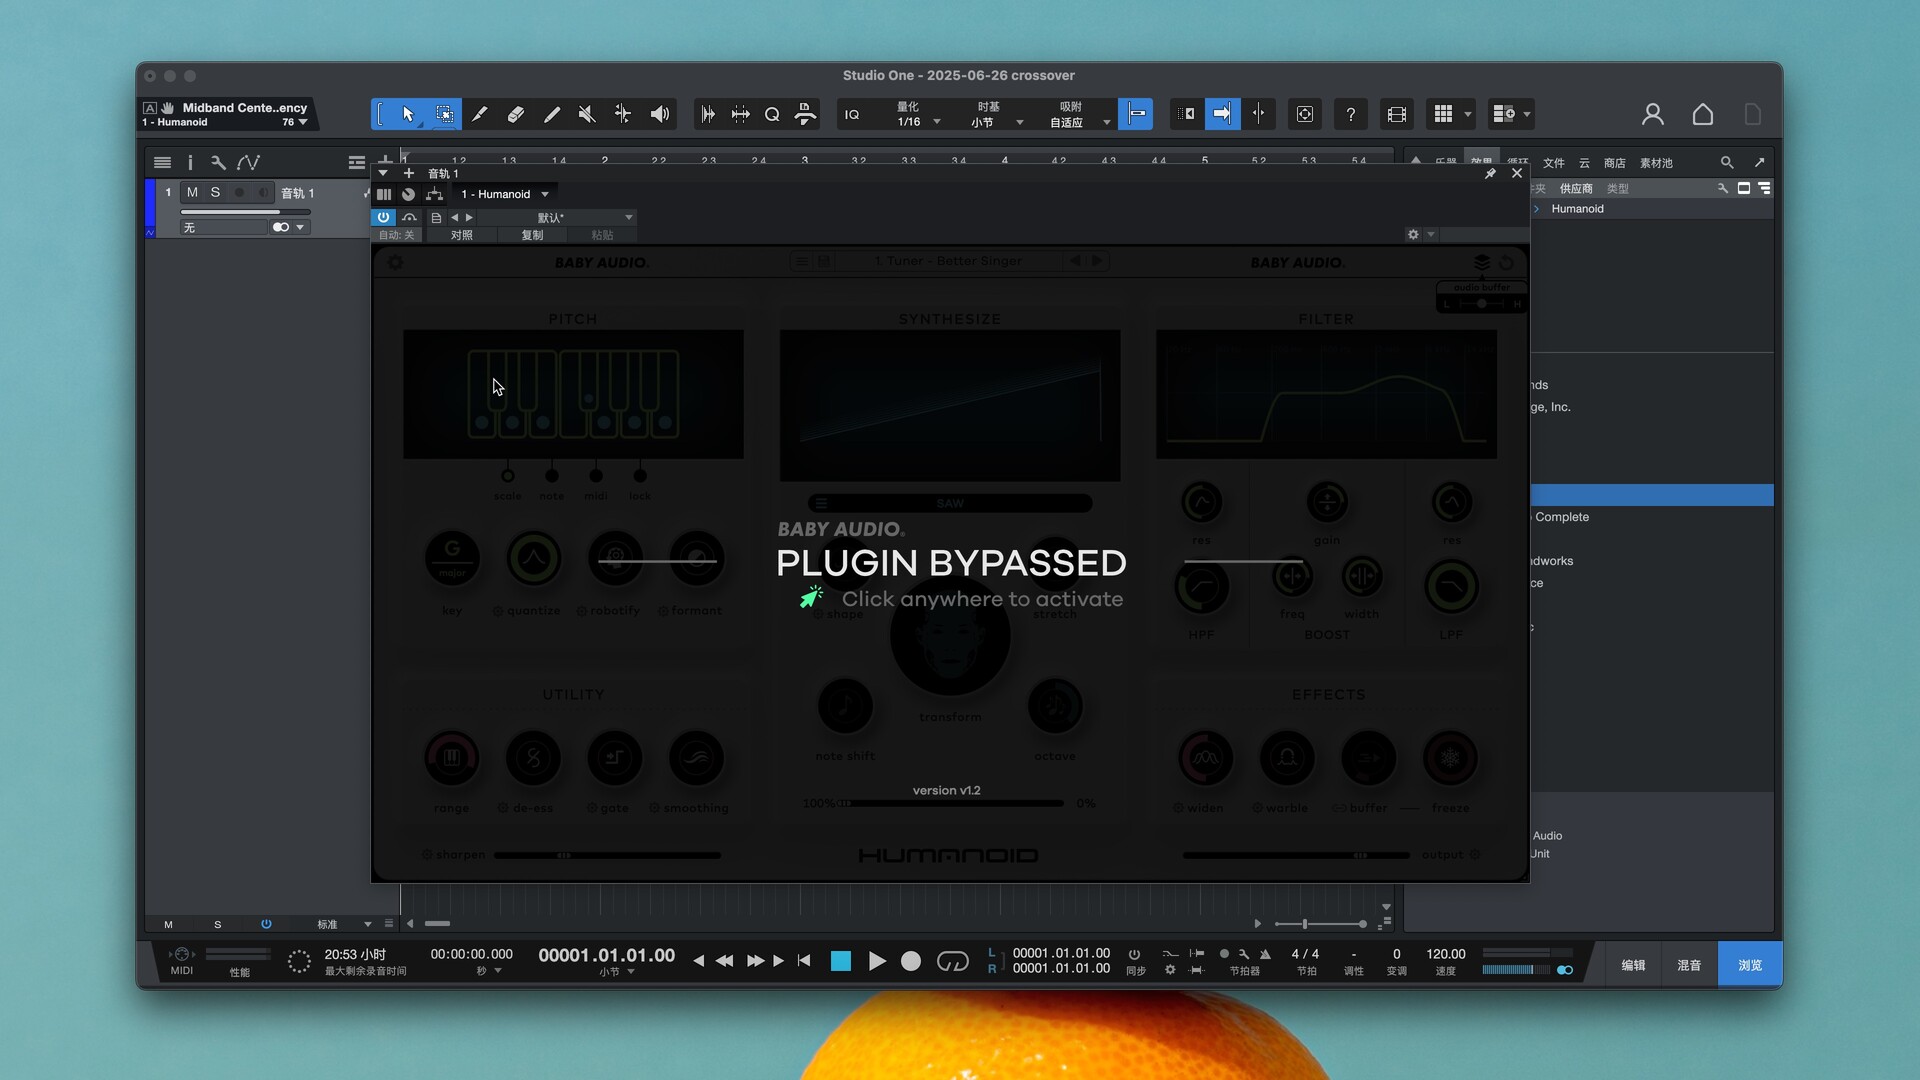Open the track list lines icon
The height and width of the screenshot is (1080, 1920).
click(x=162, y=162)
